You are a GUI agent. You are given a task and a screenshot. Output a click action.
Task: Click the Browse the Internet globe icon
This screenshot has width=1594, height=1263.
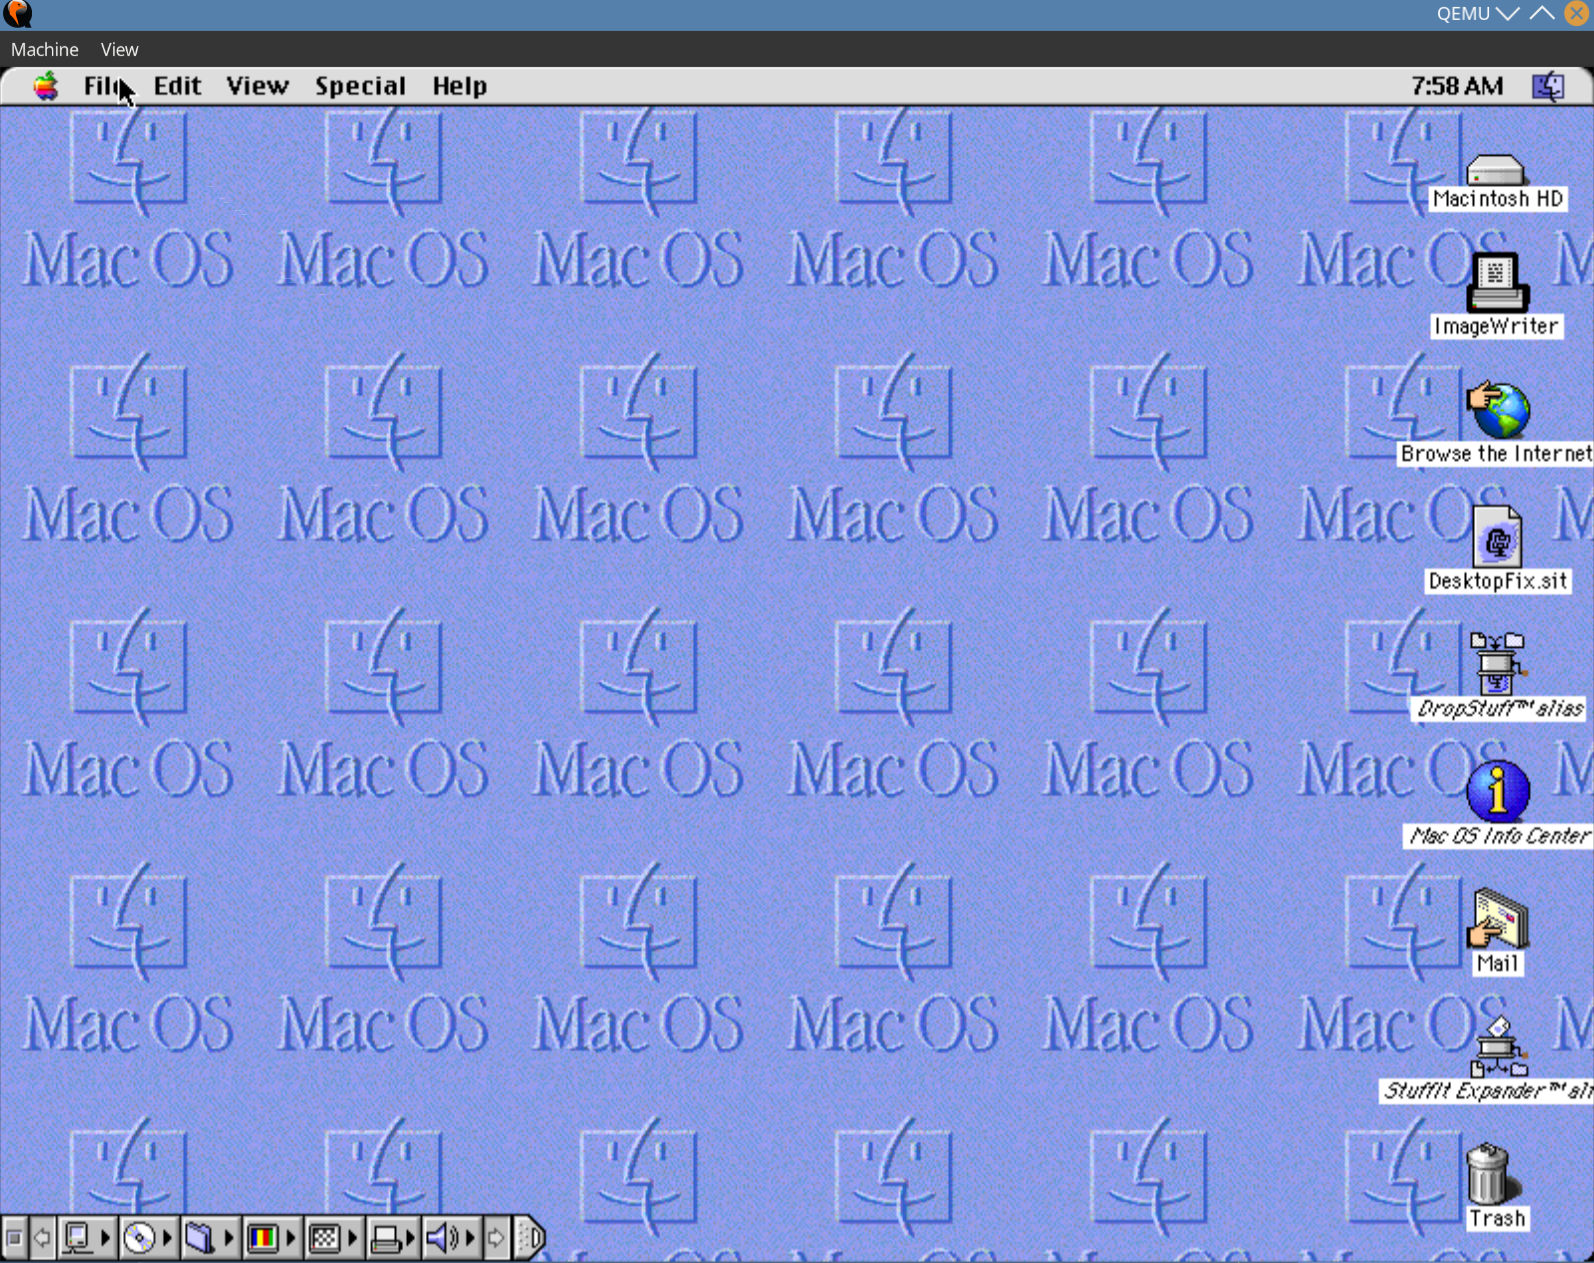pos(1498,410)
